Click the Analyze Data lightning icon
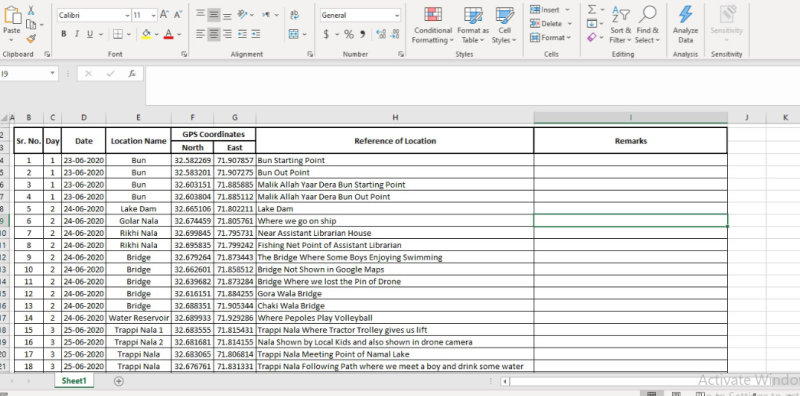Screen dimensions: 800x396 (x=685, y=14)
